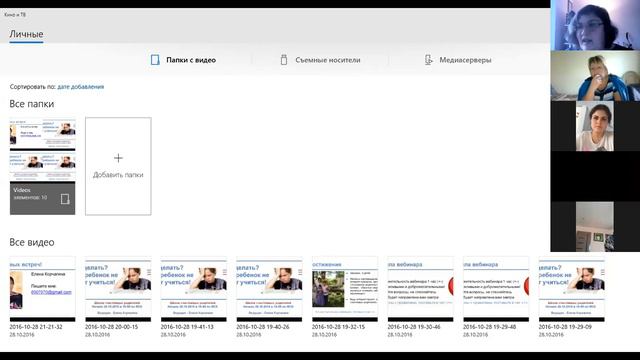Viewport: 640px width, 360px height.
Task: Open video 2016-10-28 19-40-26 thumbnail
Action: 269,289
